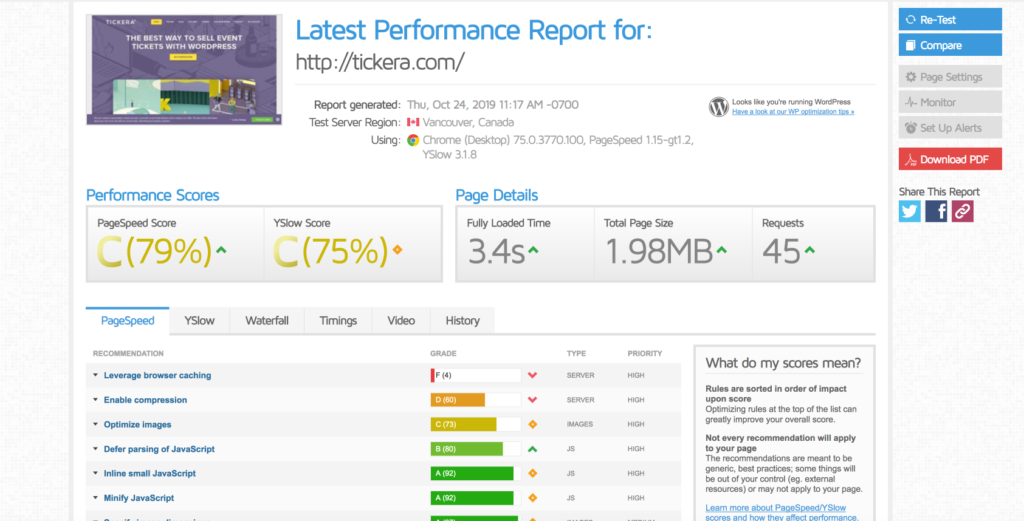Click the Canada flag icon

413,122
